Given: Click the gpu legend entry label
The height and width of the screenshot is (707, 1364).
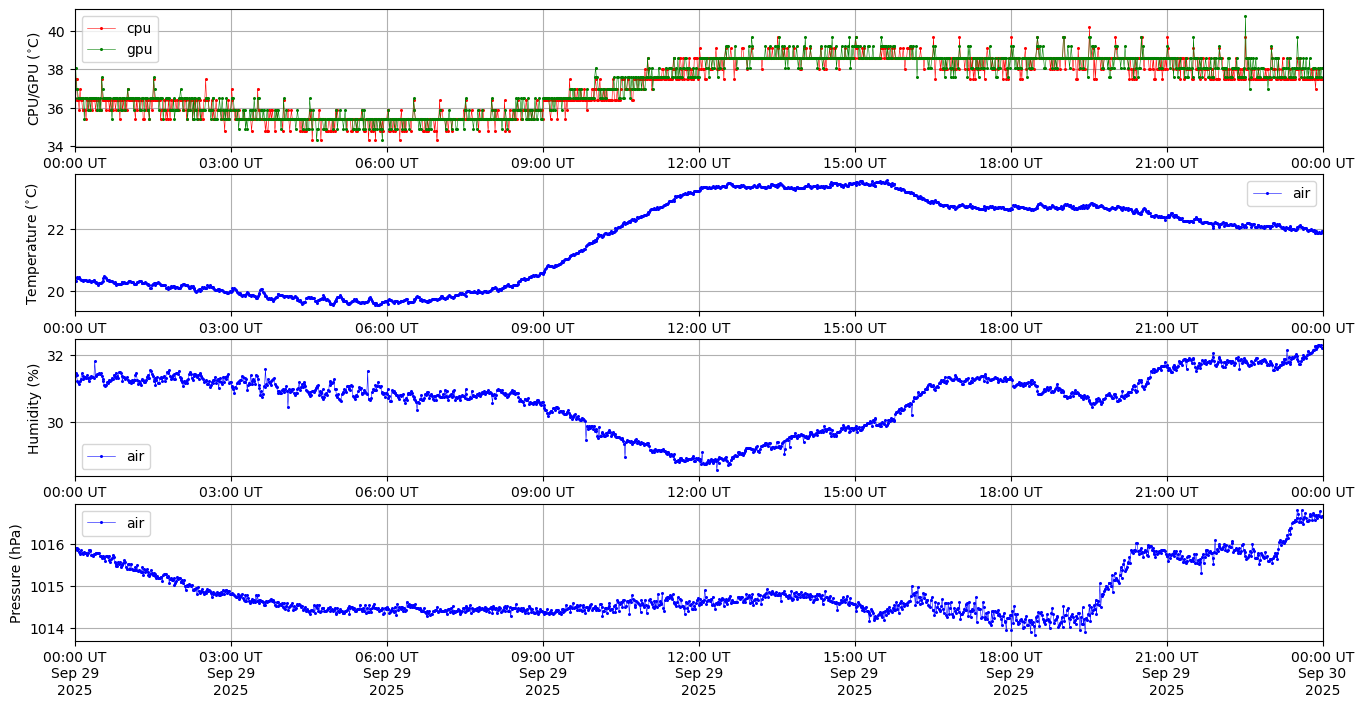Looking at the screenshot, I should (x=139, y=49).
